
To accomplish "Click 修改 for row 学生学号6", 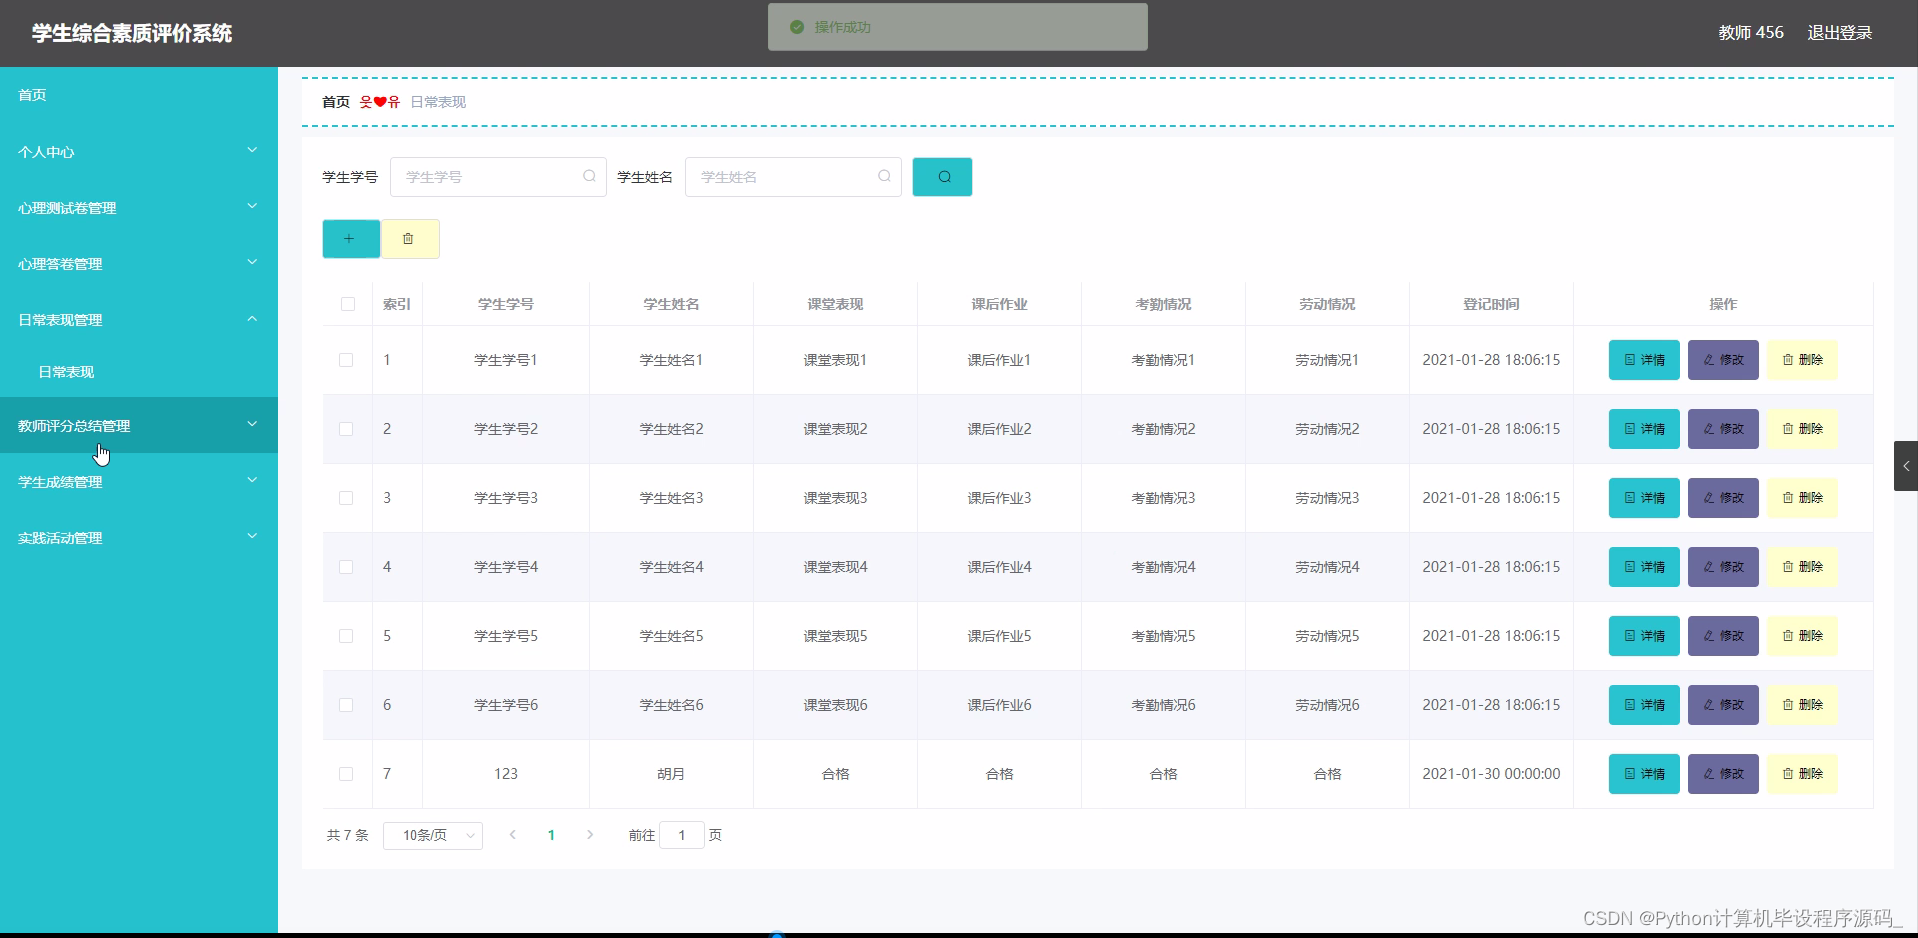I will pyautogui.click(x=1723, y=705).
